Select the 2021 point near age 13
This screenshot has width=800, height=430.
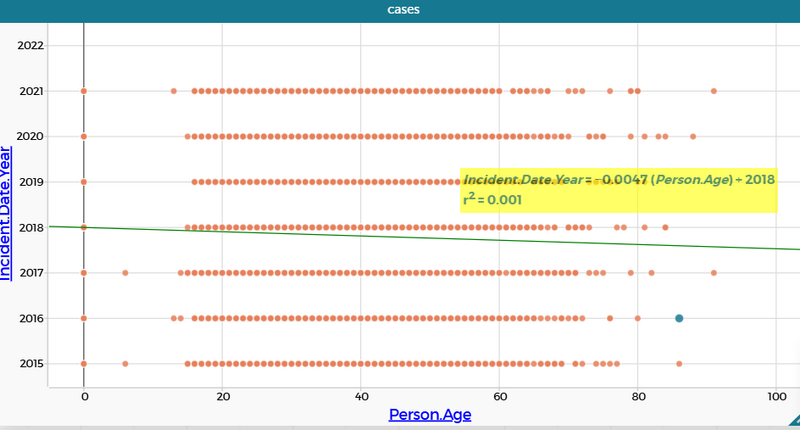tap(174, 91)
